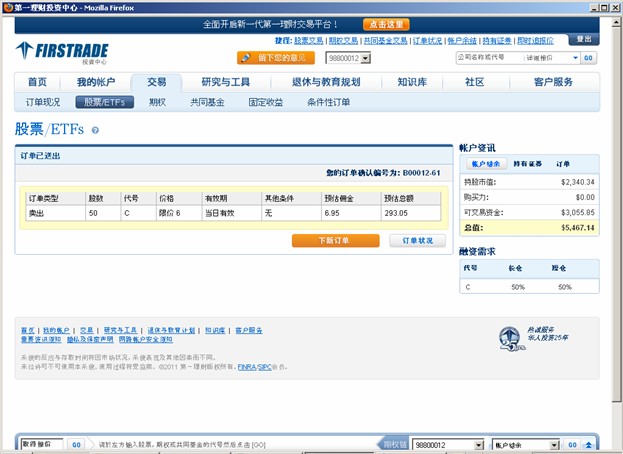Select the 期权 sub-tab
Screen dimensions: 623x454
click(157, 102)
